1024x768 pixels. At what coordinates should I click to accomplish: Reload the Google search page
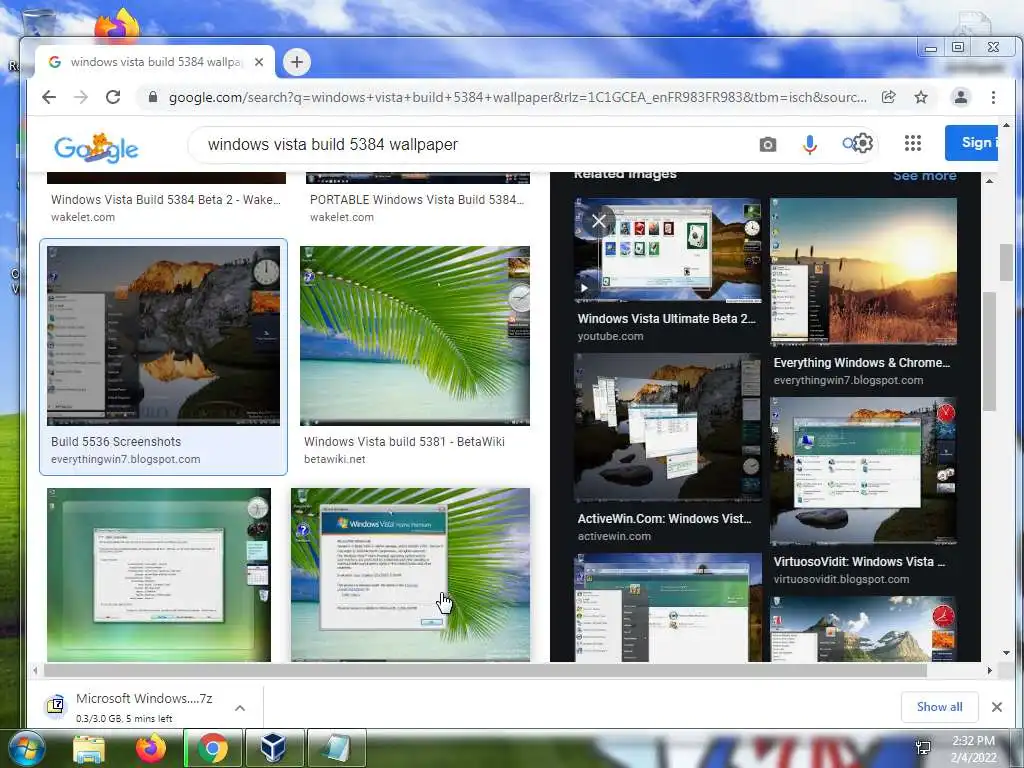(113, 97)
